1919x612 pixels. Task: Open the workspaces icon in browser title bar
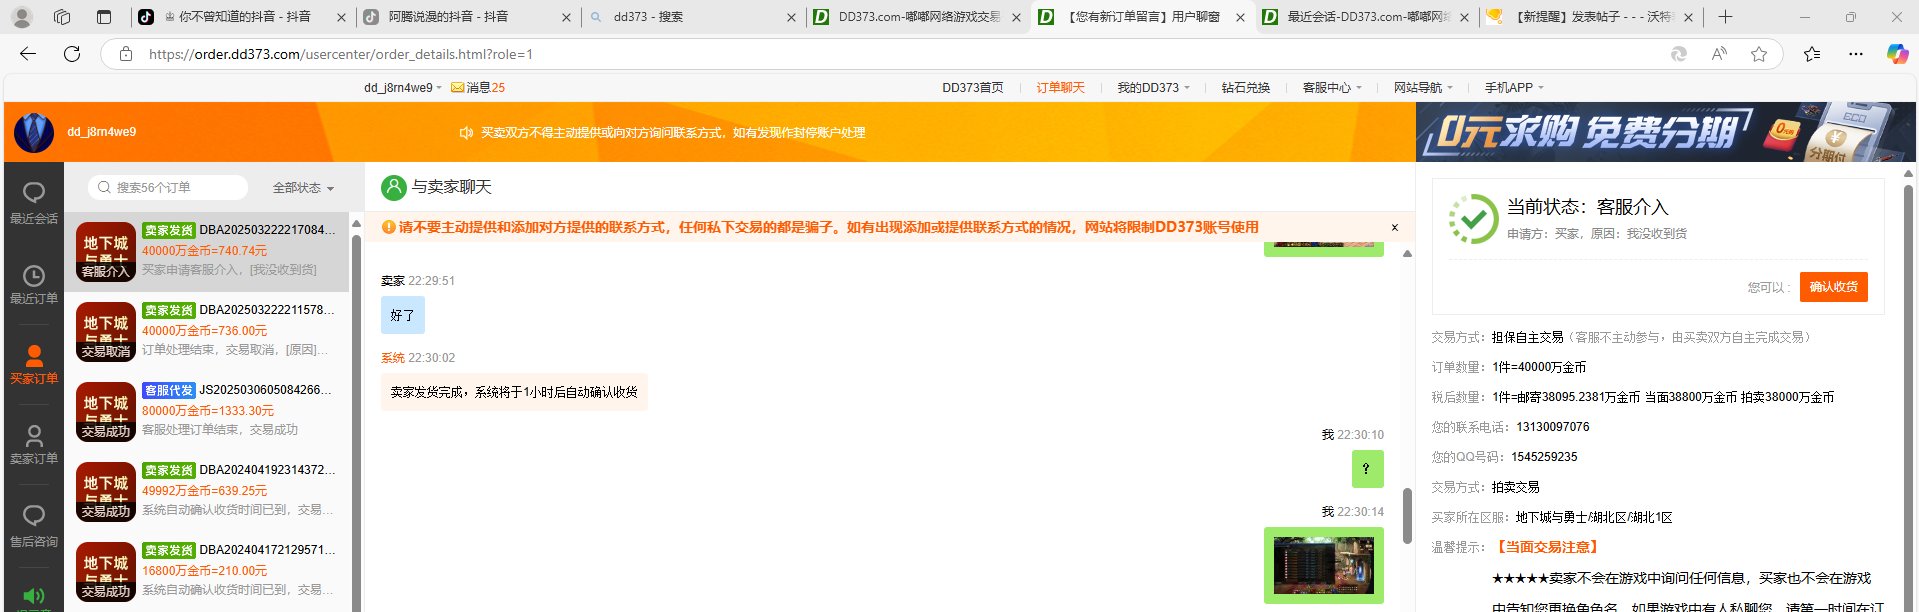(x=62, y=17)
